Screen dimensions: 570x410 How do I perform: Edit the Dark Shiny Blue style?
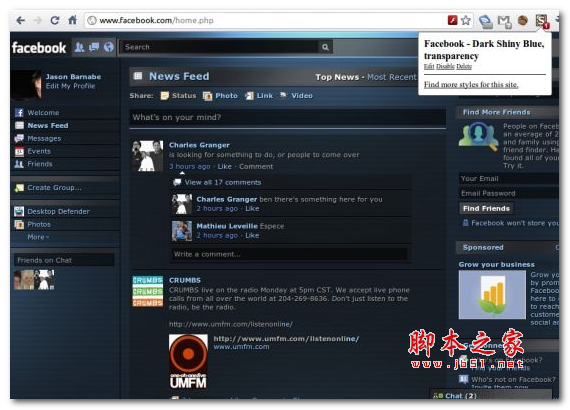coord(429,67)
